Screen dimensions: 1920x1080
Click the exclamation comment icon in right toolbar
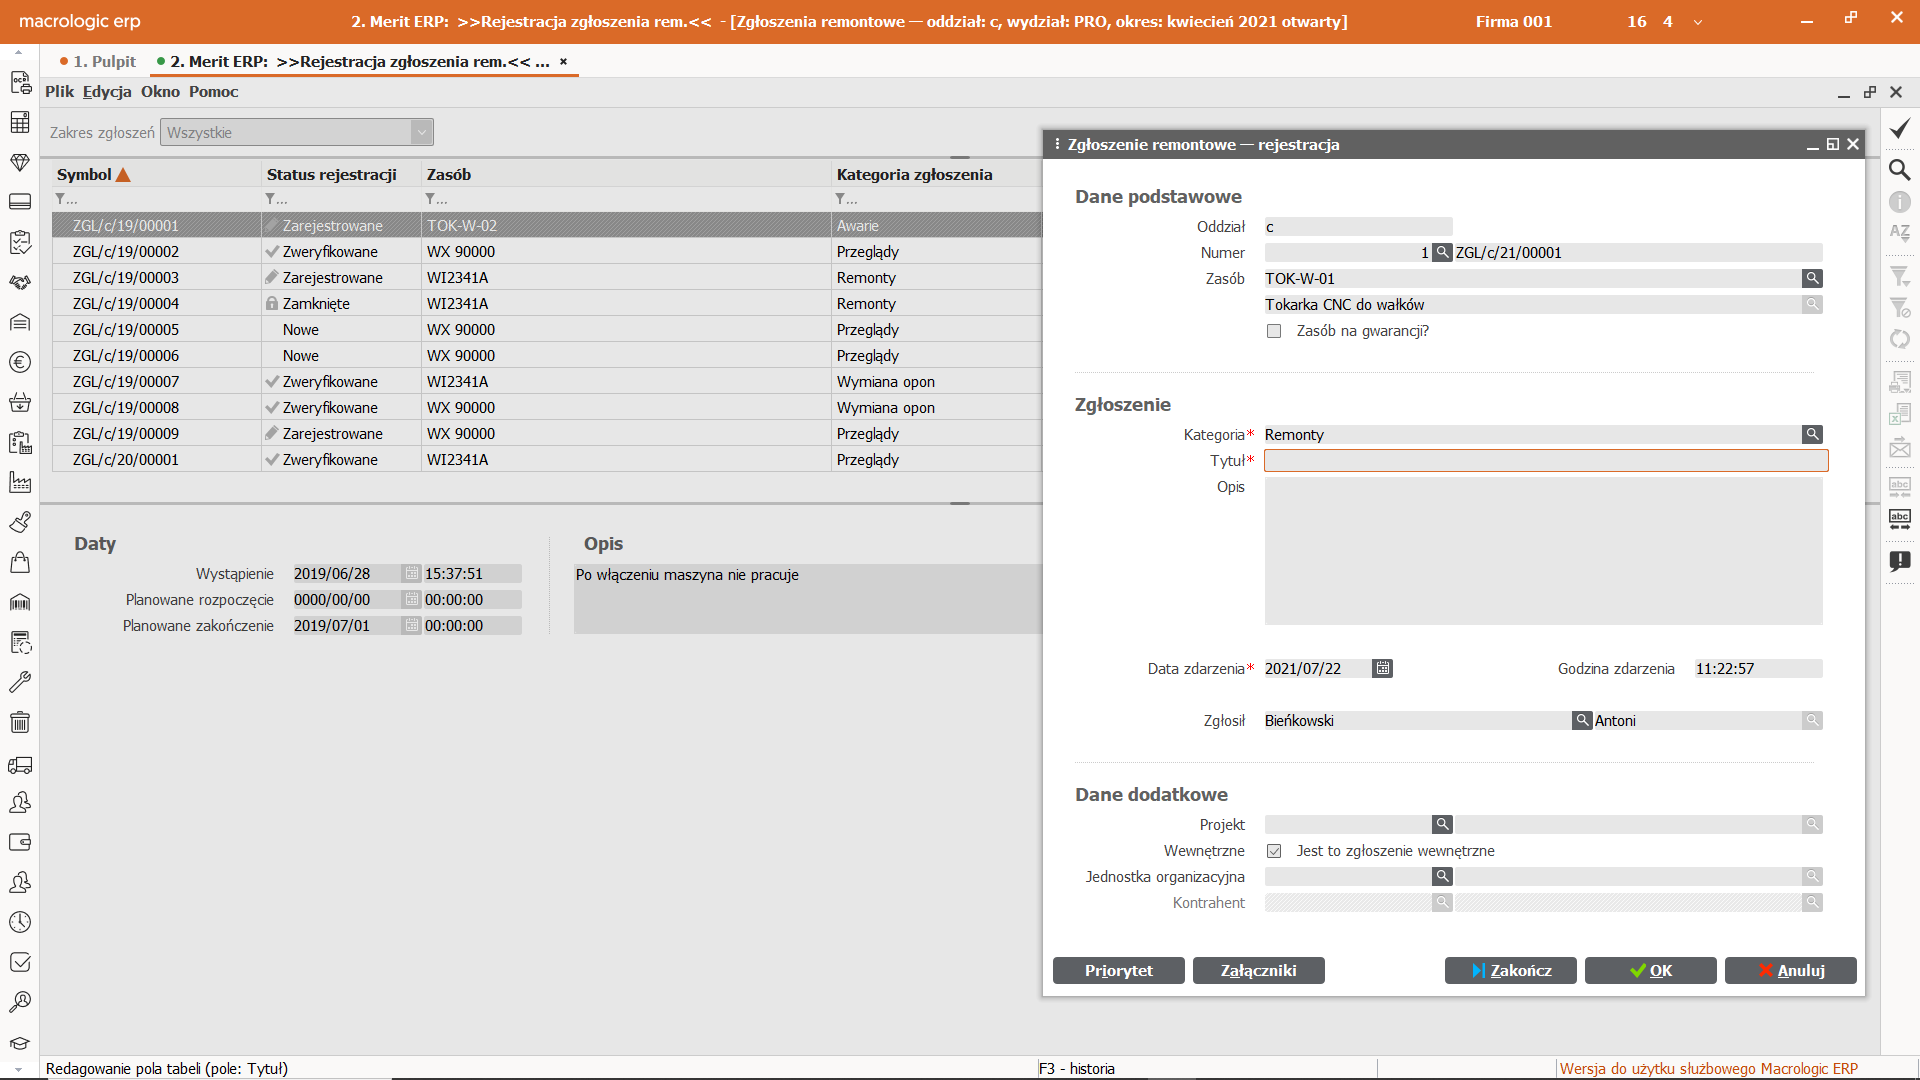1899,561
